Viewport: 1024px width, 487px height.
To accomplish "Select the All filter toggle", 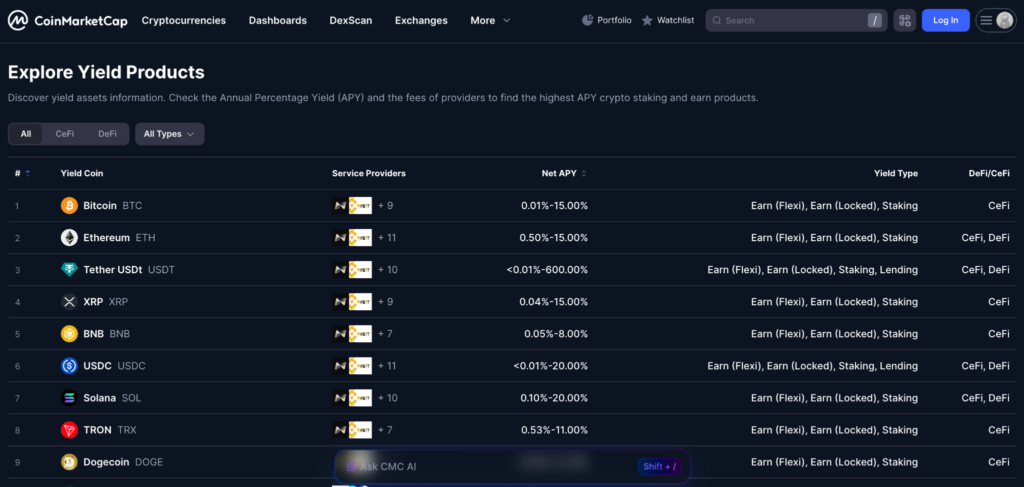I will coord(26,134).
